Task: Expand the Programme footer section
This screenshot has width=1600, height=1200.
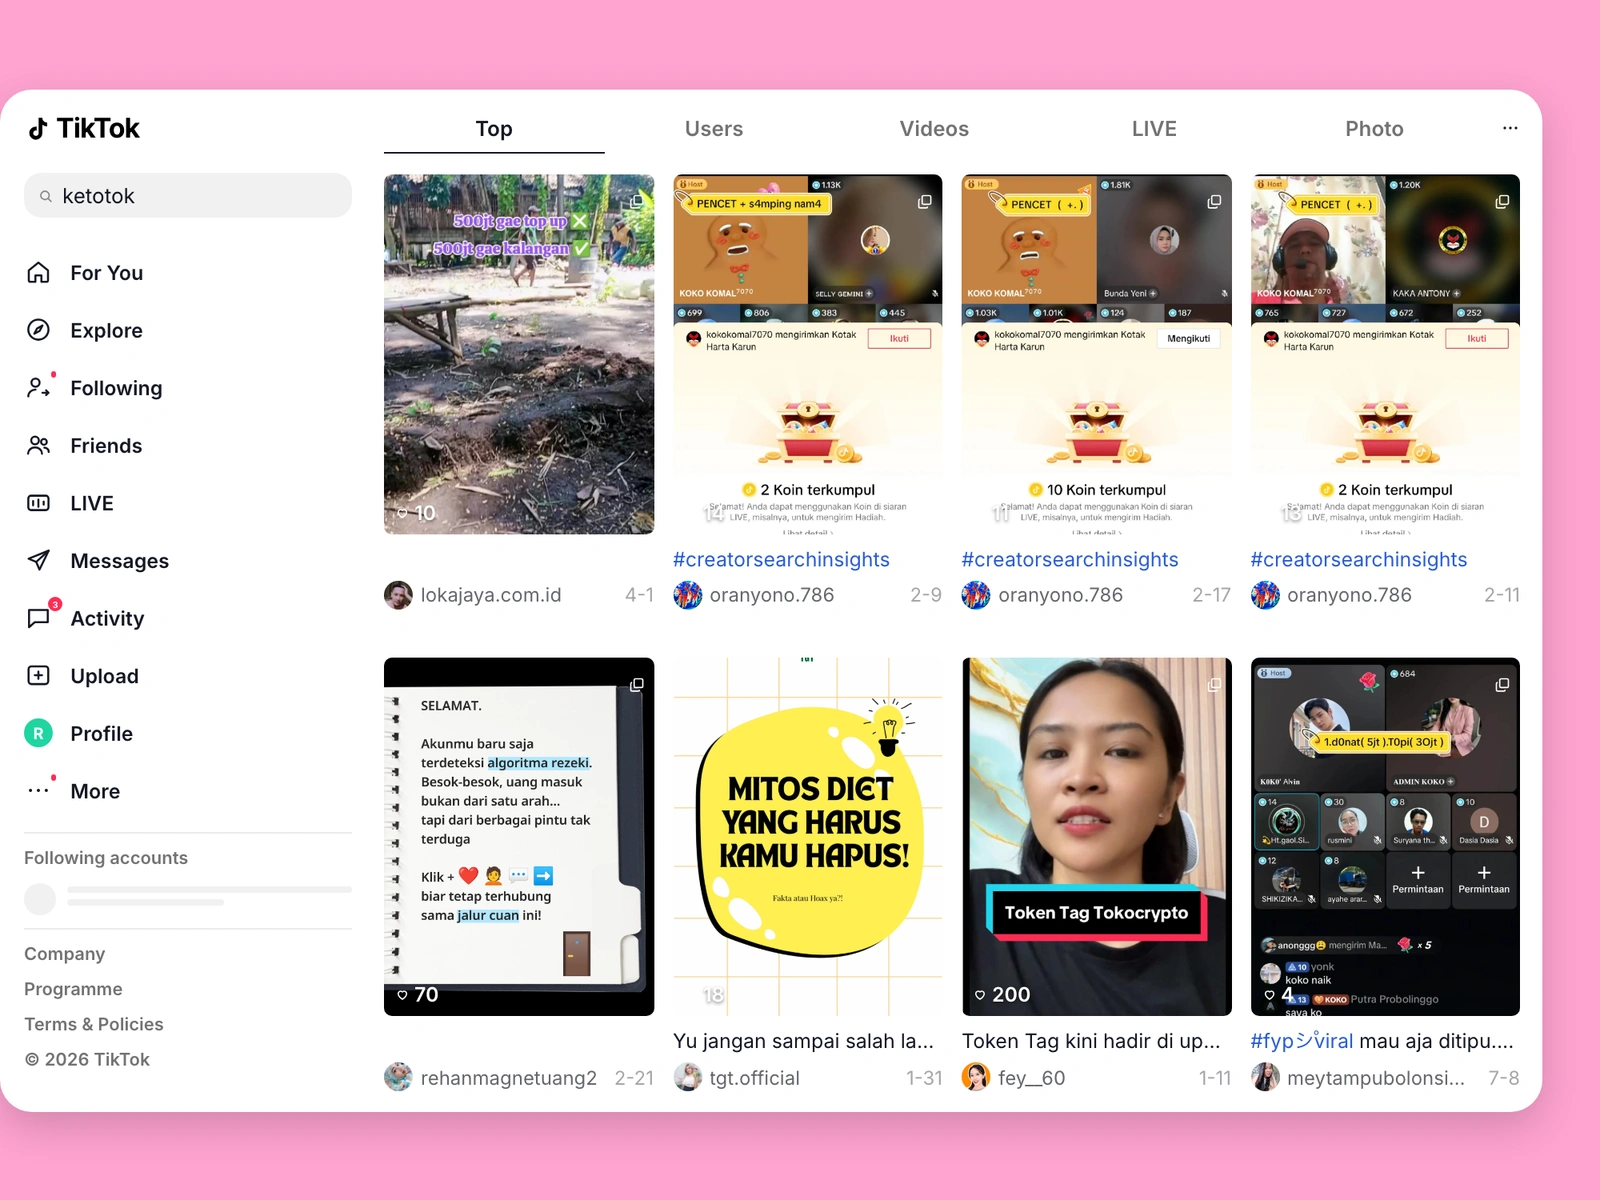Action: click(x=73, y=989)
